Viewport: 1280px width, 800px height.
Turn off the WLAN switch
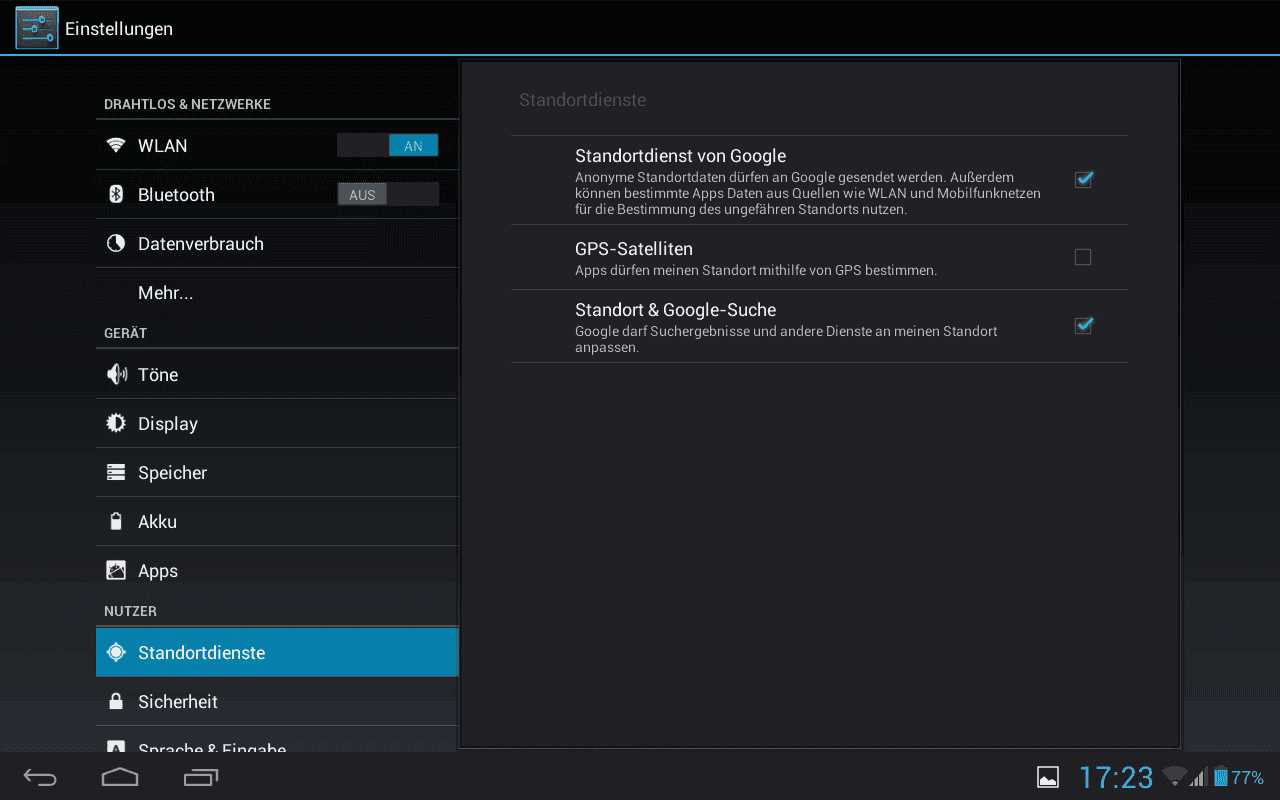click(x=388, y=146)
